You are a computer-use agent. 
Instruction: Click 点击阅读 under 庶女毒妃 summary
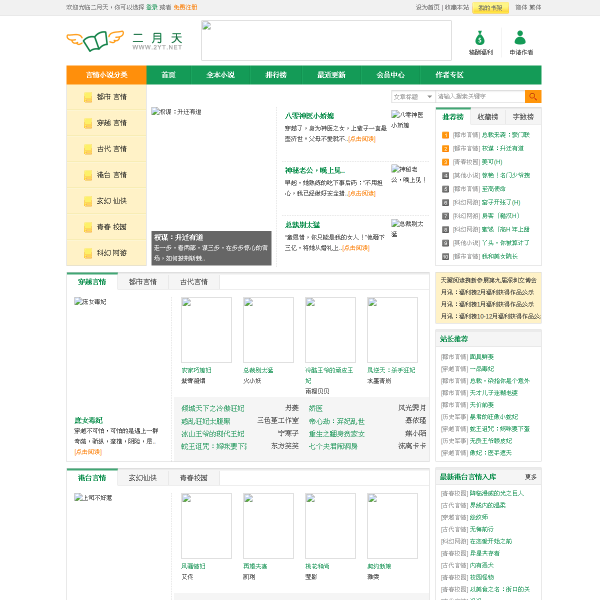pos(88,452)
